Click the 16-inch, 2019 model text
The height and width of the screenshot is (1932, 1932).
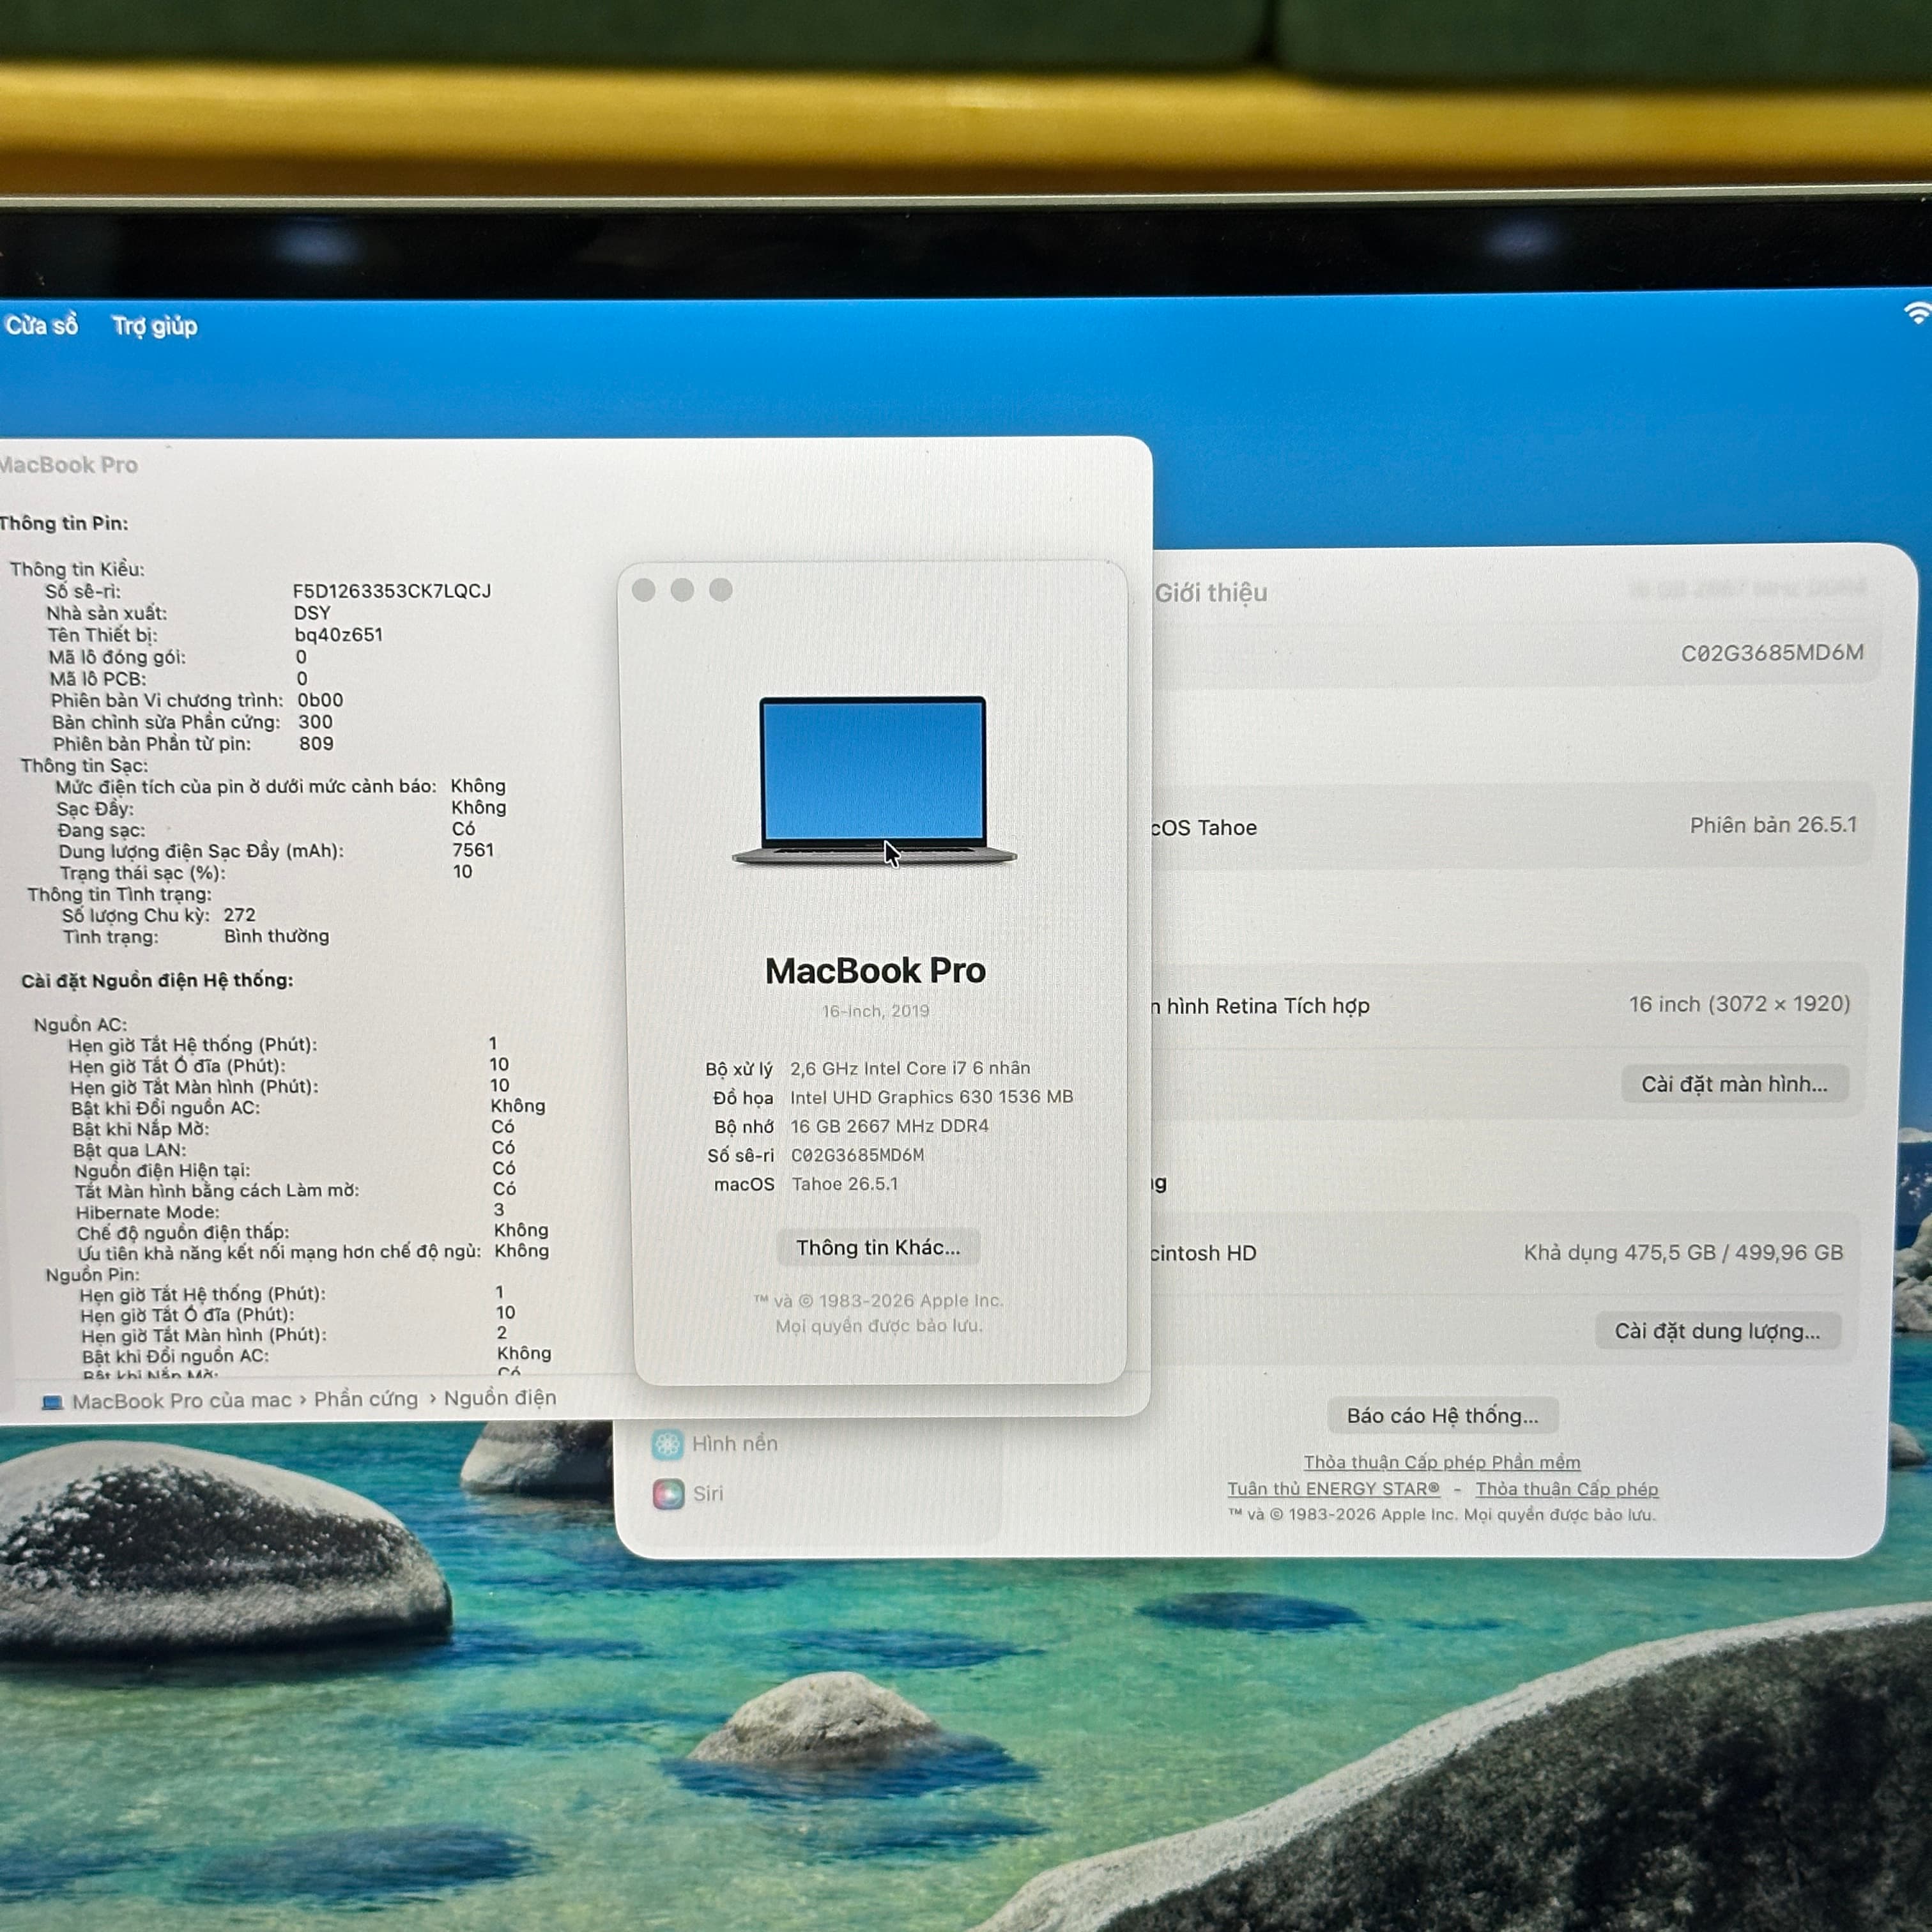[x=875, y=1011]
